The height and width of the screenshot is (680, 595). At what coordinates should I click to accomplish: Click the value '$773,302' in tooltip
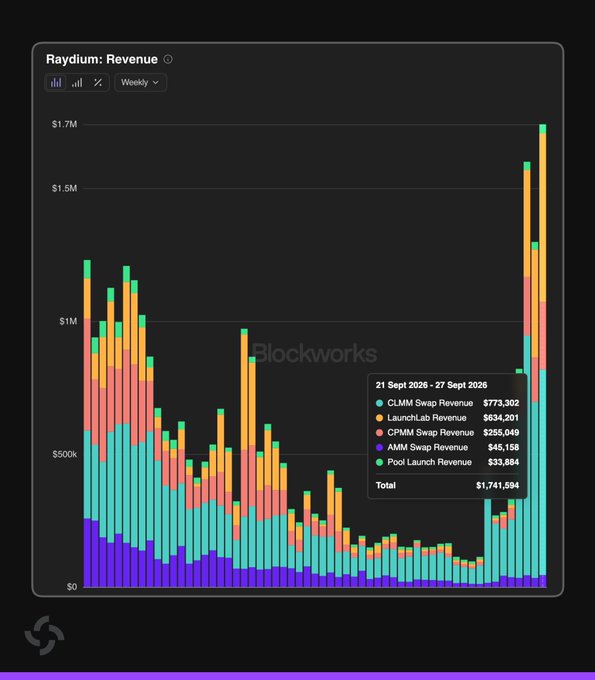(x=501, y=403)
